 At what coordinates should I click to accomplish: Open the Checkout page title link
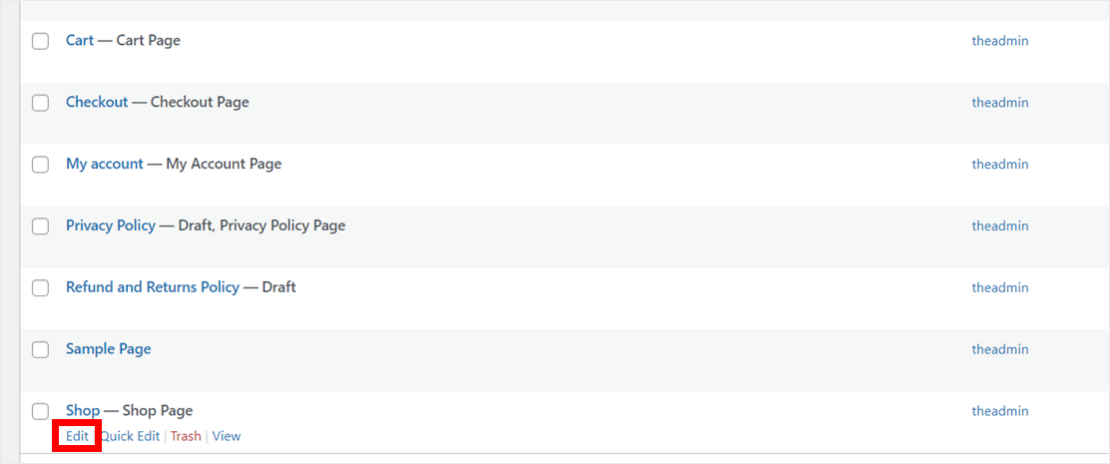[x=97, y=102]
